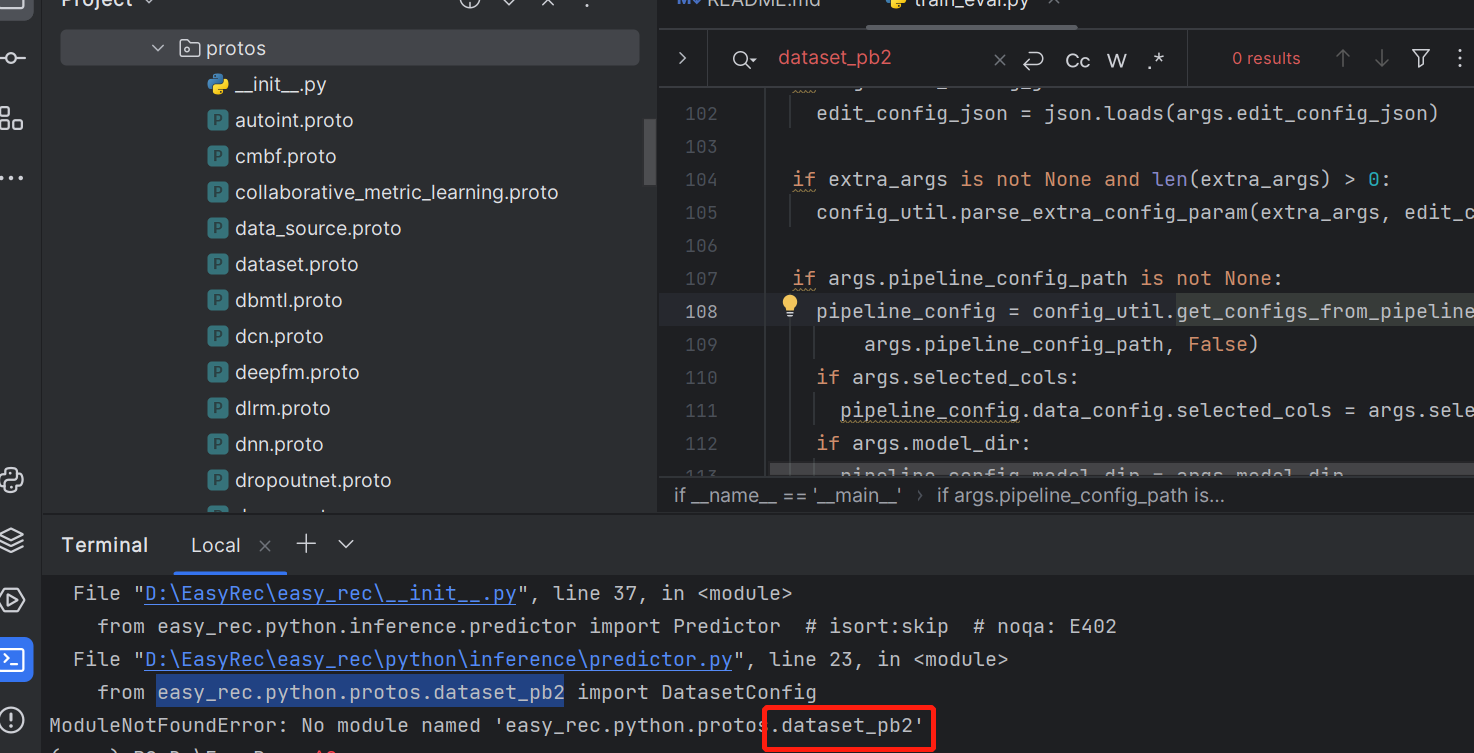Collapse the protos folder
Screen dimensions: 1474x753
[x=157, y=48]
